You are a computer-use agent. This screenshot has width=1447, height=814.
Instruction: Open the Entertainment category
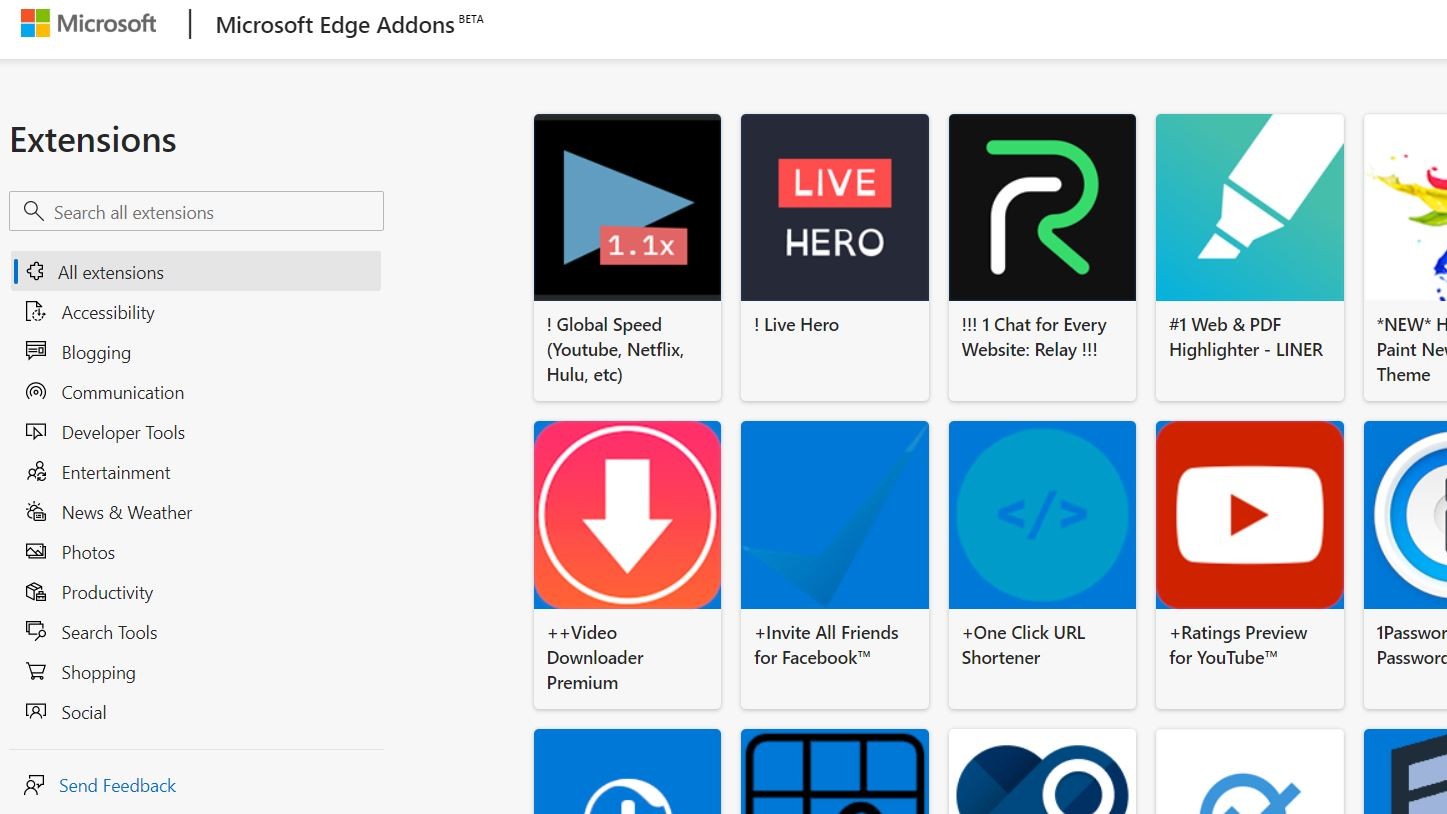point(116,473)
